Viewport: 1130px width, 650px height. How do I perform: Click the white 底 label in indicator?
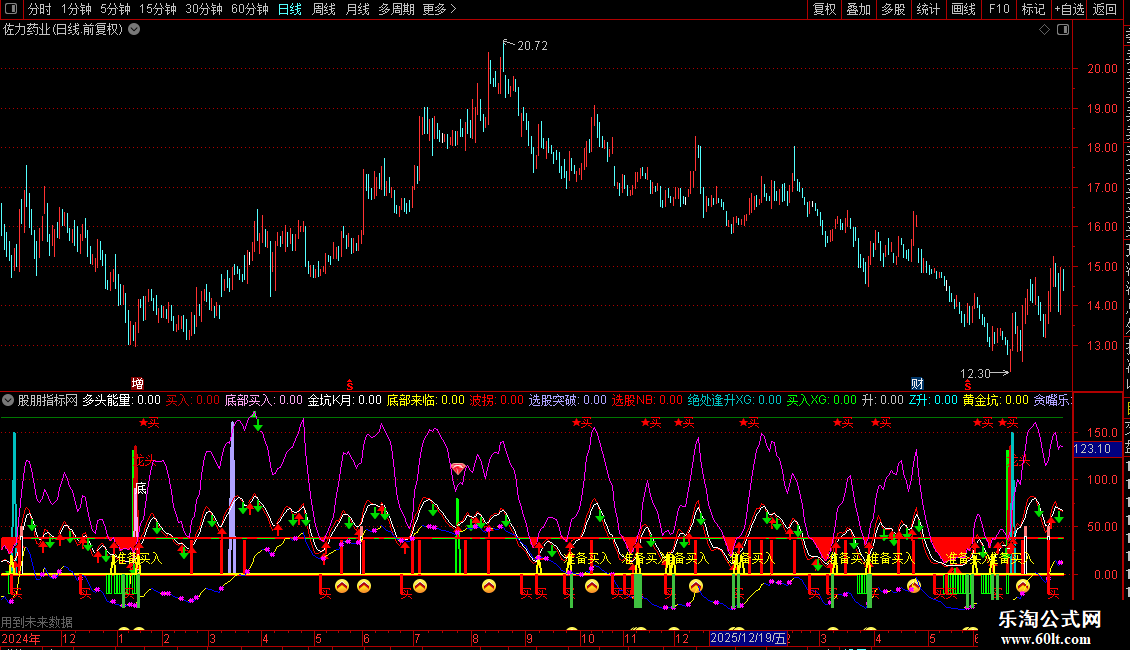141,489
